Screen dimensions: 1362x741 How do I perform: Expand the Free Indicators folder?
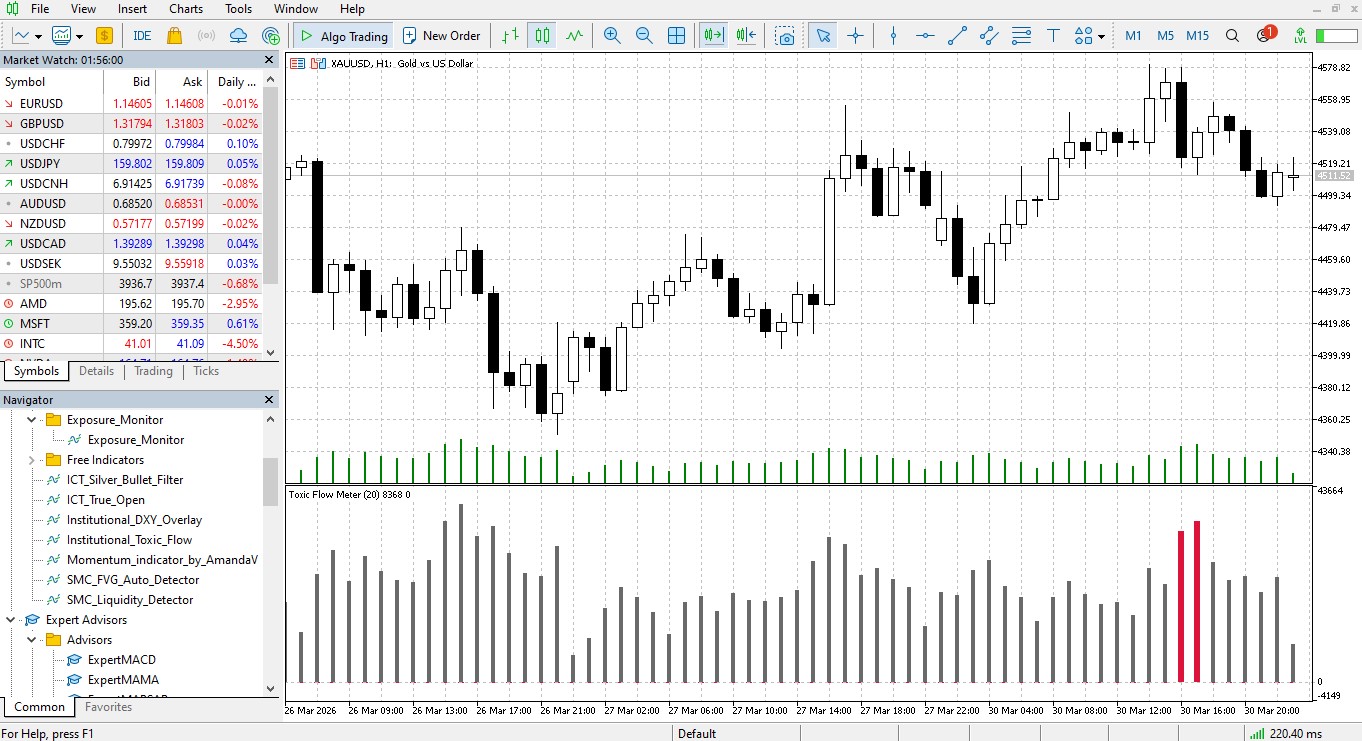[31, 460]
